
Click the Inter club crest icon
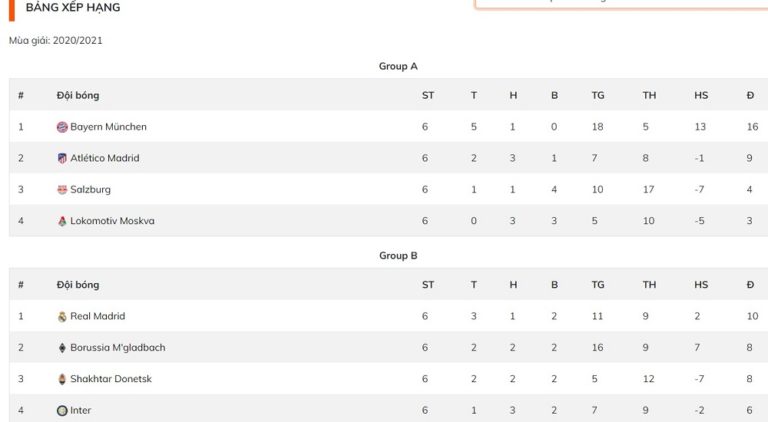pos(62,410)
